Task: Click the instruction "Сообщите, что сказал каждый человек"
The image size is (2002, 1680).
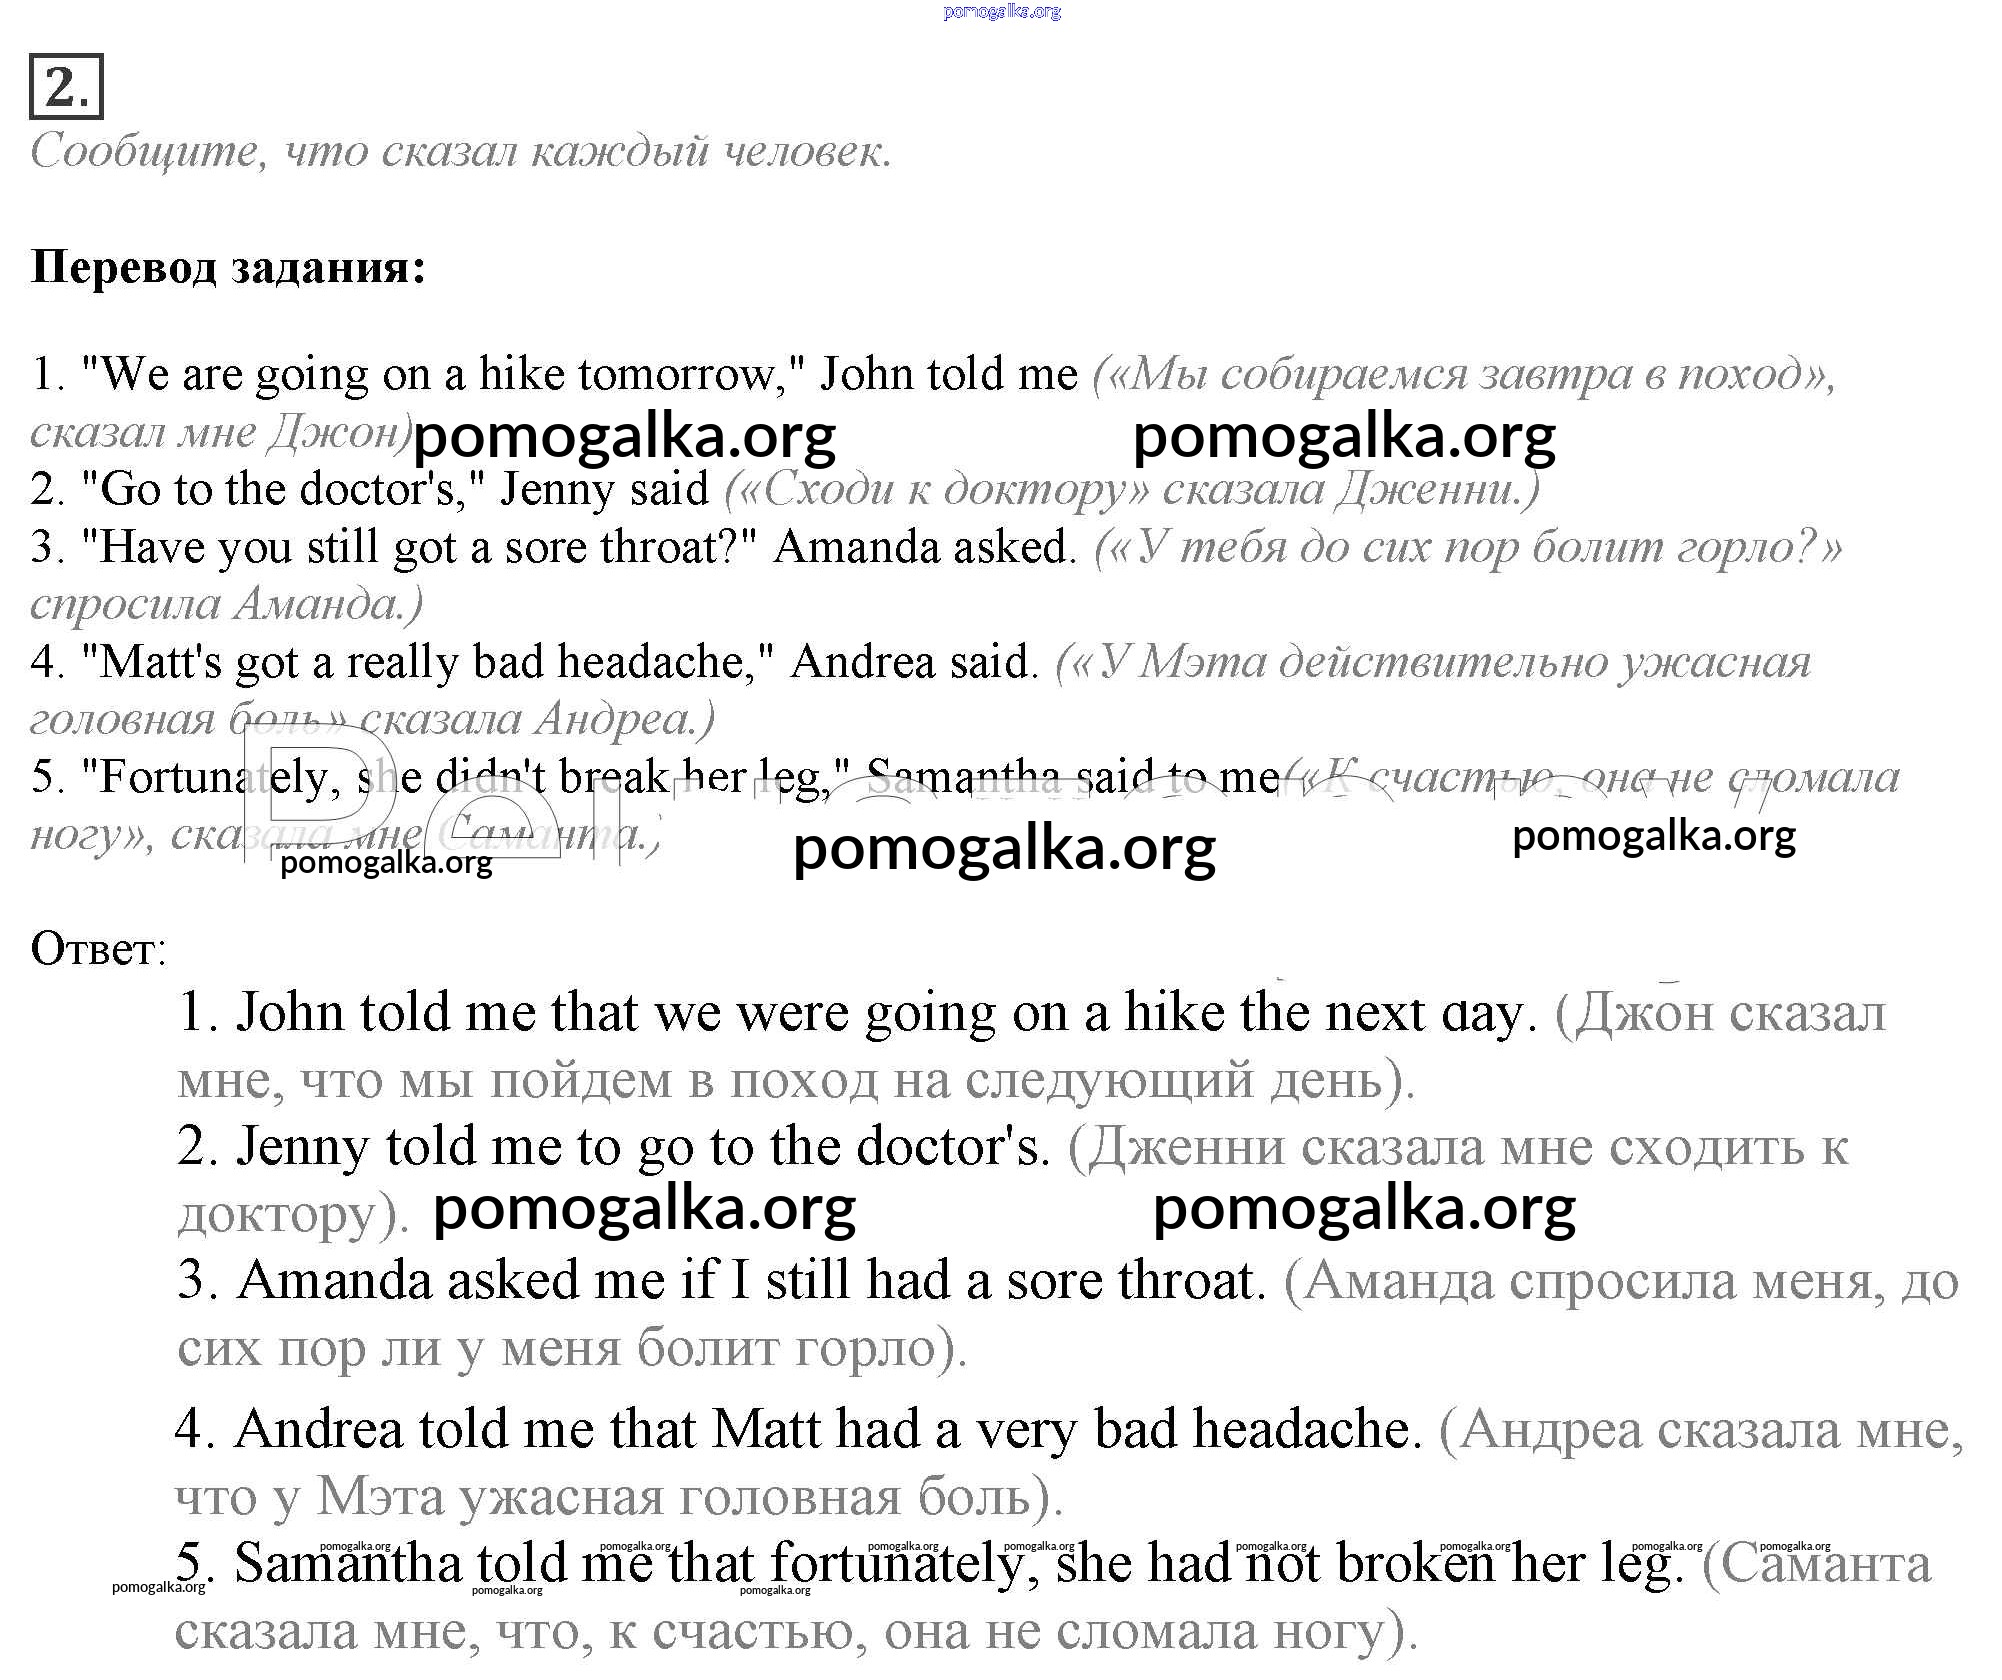Action: click(460, 152)
